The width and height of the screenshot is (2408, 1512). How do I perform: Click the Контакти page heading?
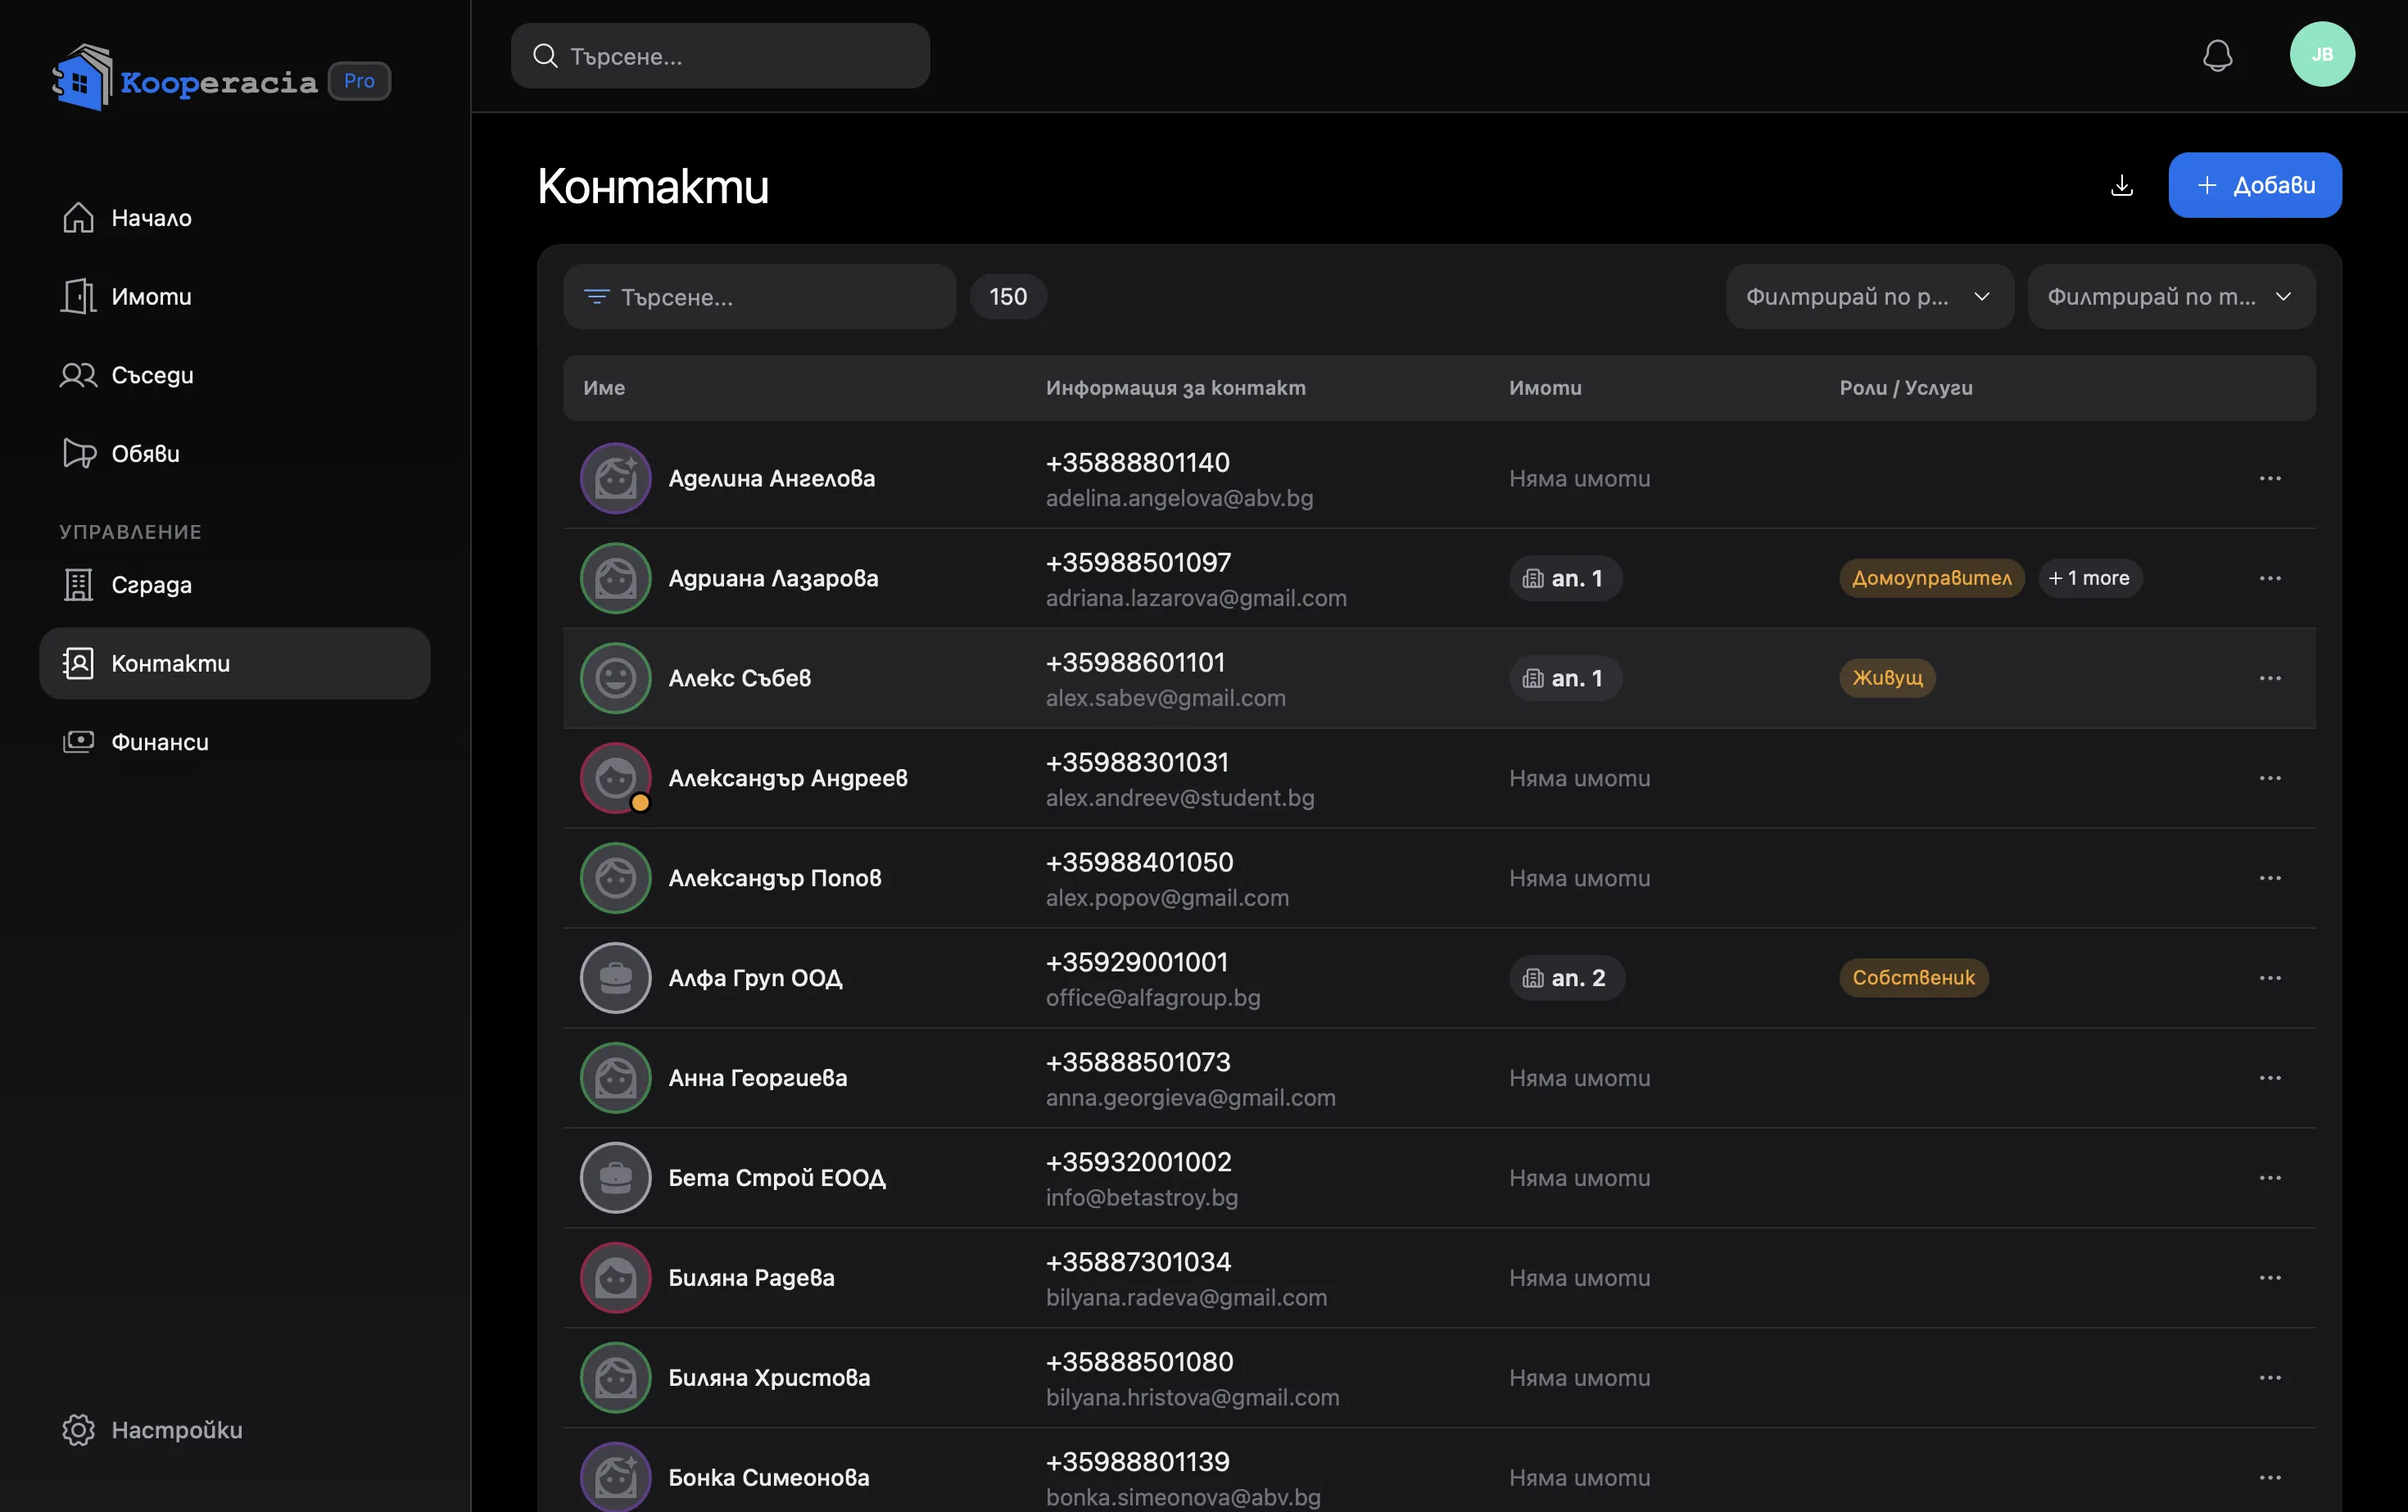pos(653,187)
